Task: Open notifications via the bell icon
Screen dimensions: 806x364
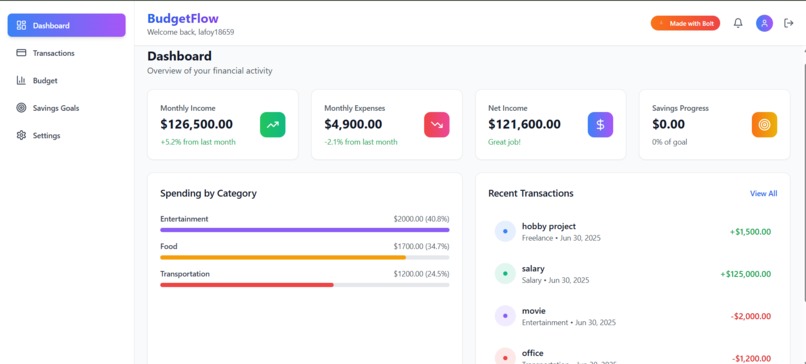Action: [738, 23]
